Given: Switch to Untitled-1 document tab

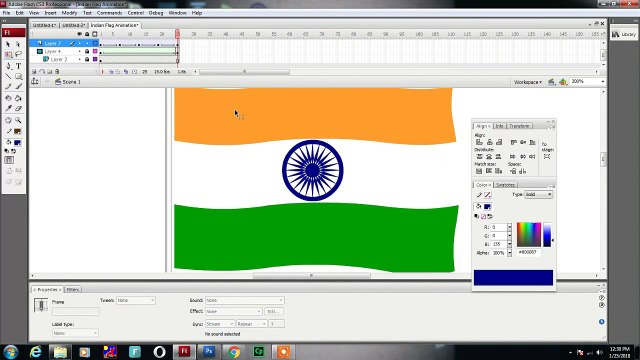Looking at the screenshot, I should click(44, 25).
